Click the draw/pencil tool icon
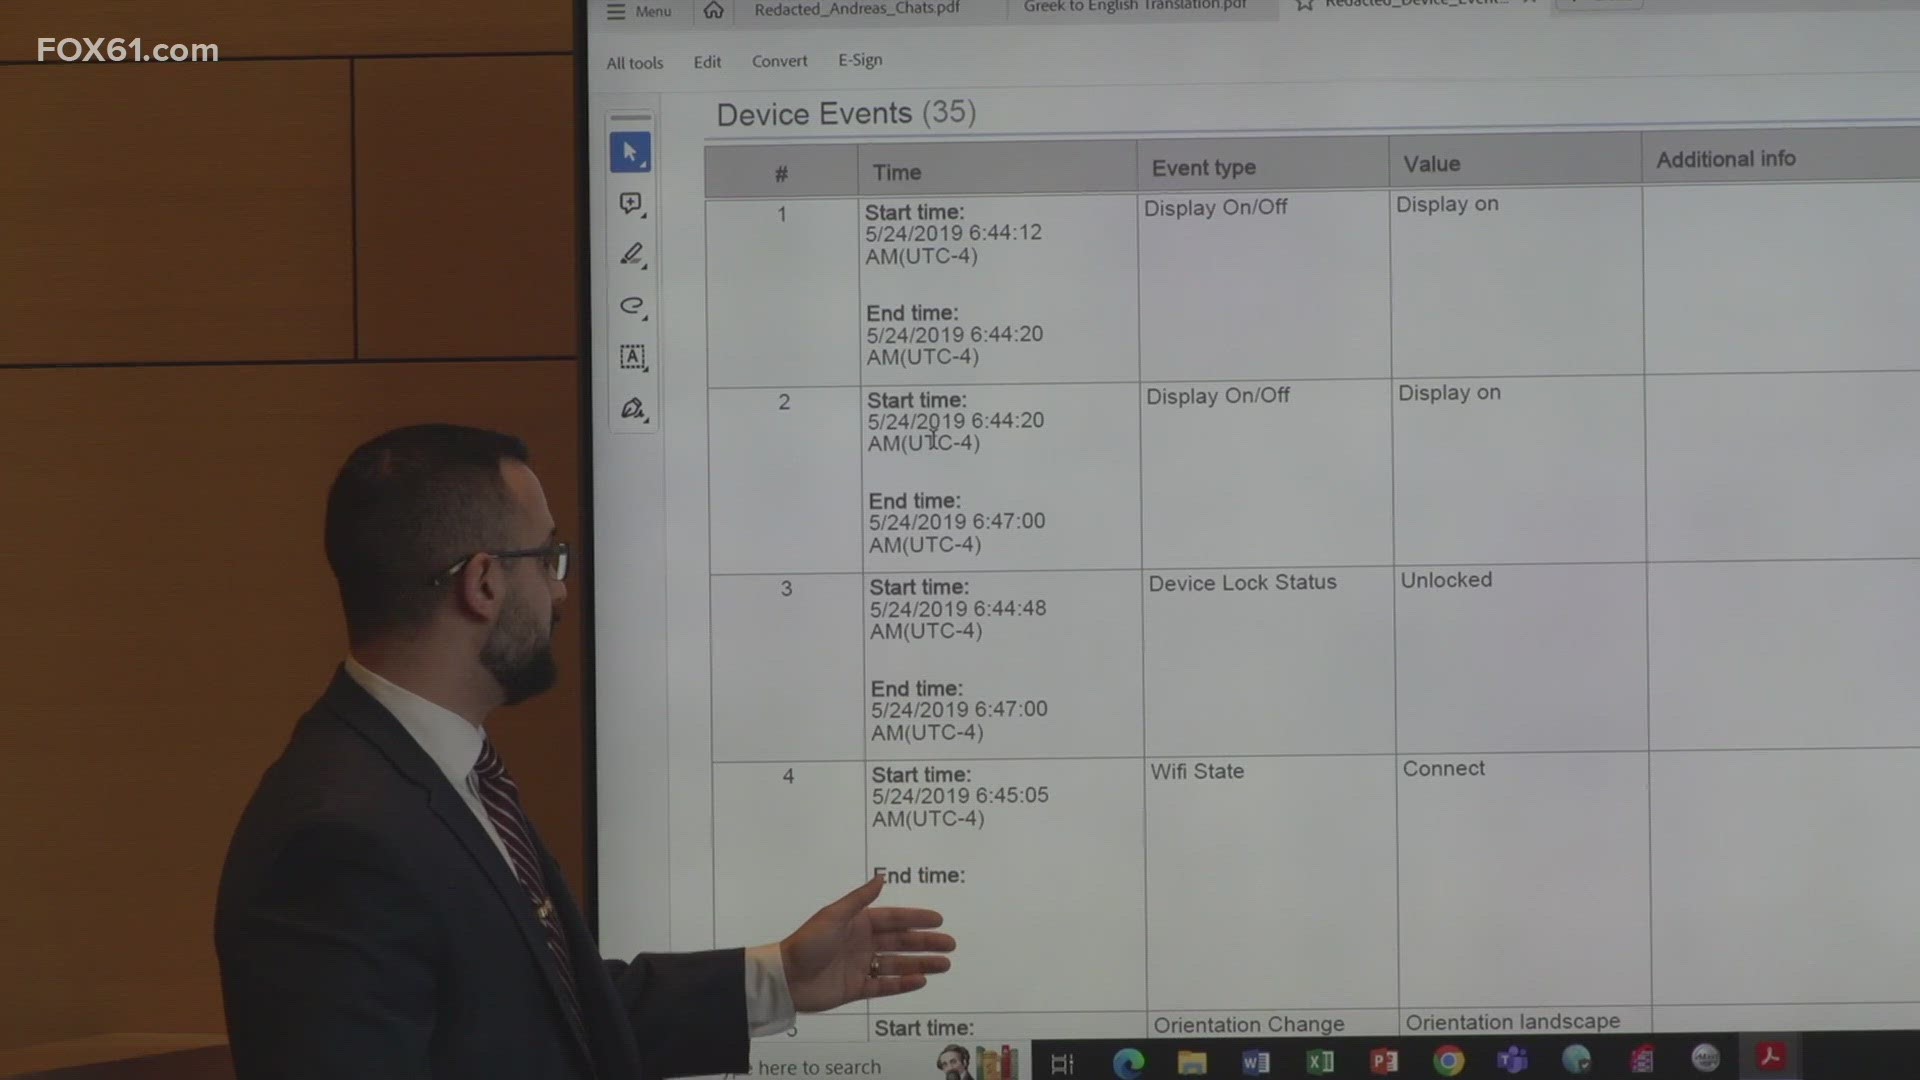Screen dimensions: 1920x1080 point(633,253)
